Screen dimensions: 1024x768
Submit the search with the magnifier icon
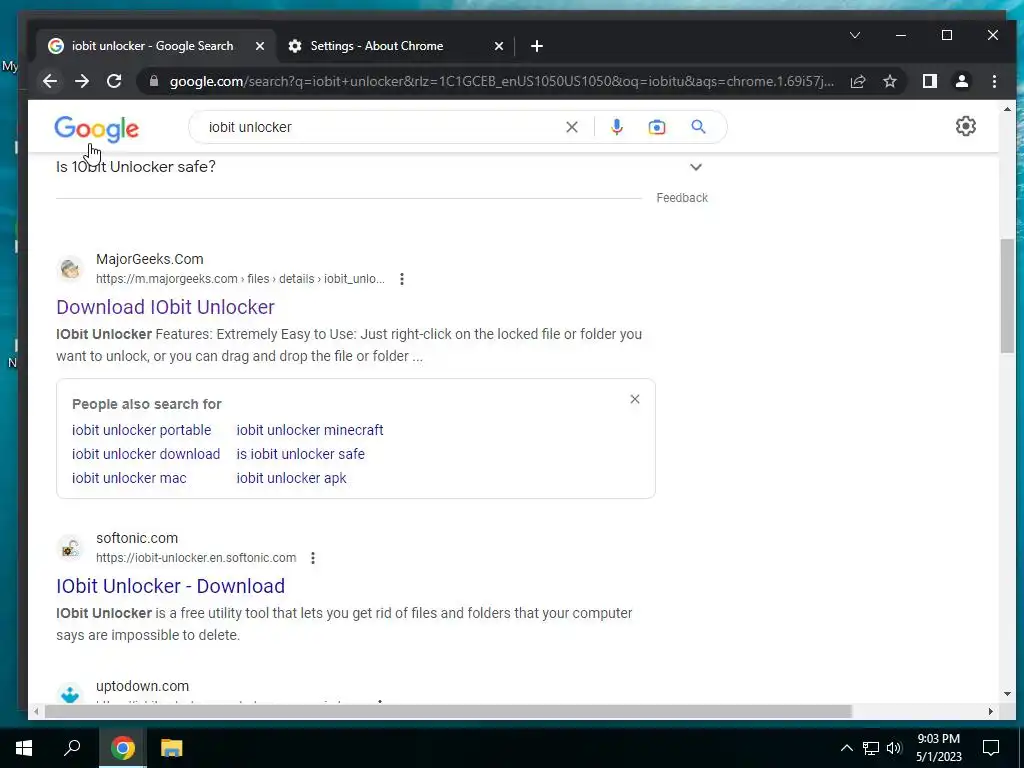698,127
